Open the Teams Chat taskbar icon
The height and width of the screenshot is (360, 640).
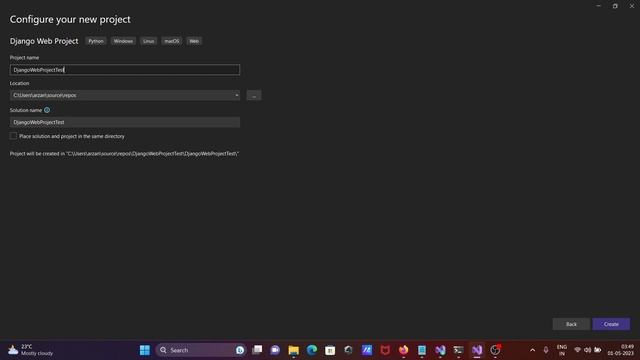click(275, 350)
